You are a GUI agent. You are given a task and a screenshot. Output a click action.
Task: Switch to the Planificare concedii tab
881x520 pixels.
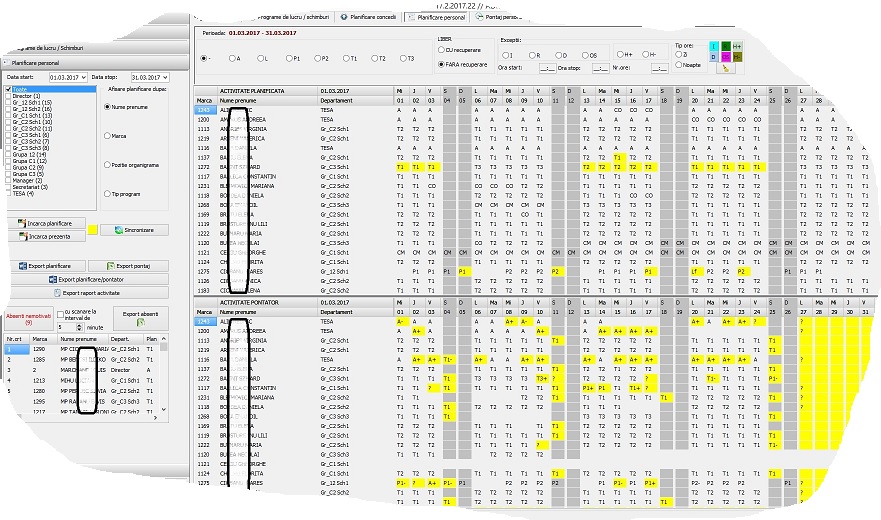click(x=369, y=17)
